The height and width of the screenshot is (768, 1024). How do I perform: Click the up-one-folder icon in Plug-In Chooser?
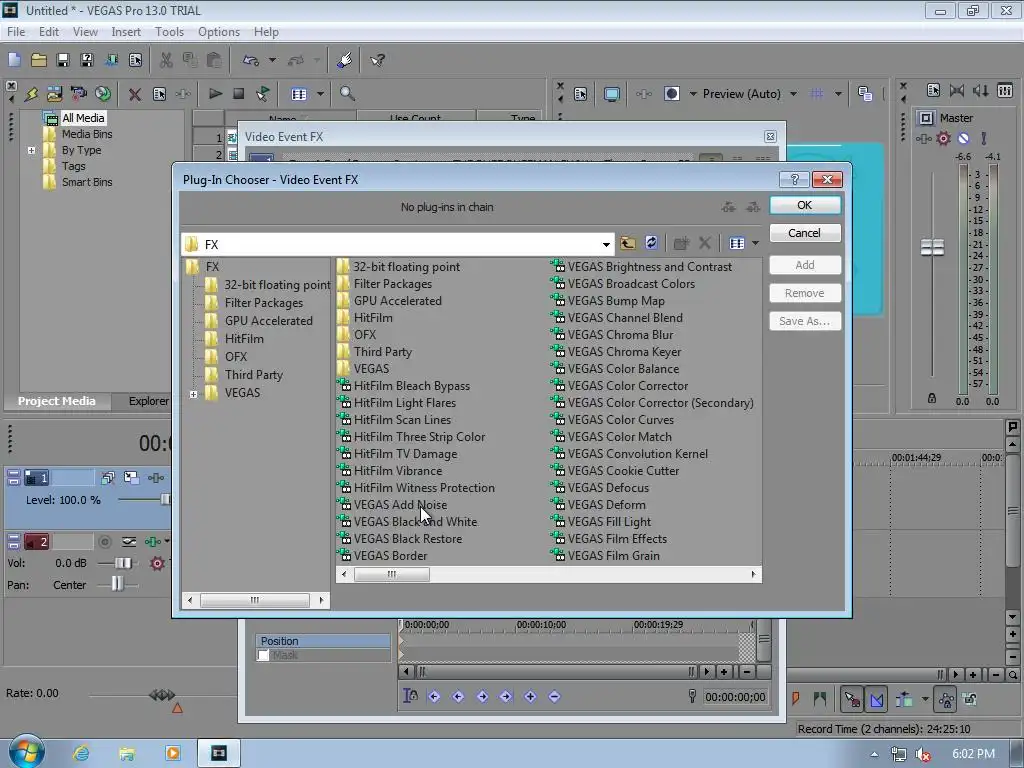click(x=628, y=243)
